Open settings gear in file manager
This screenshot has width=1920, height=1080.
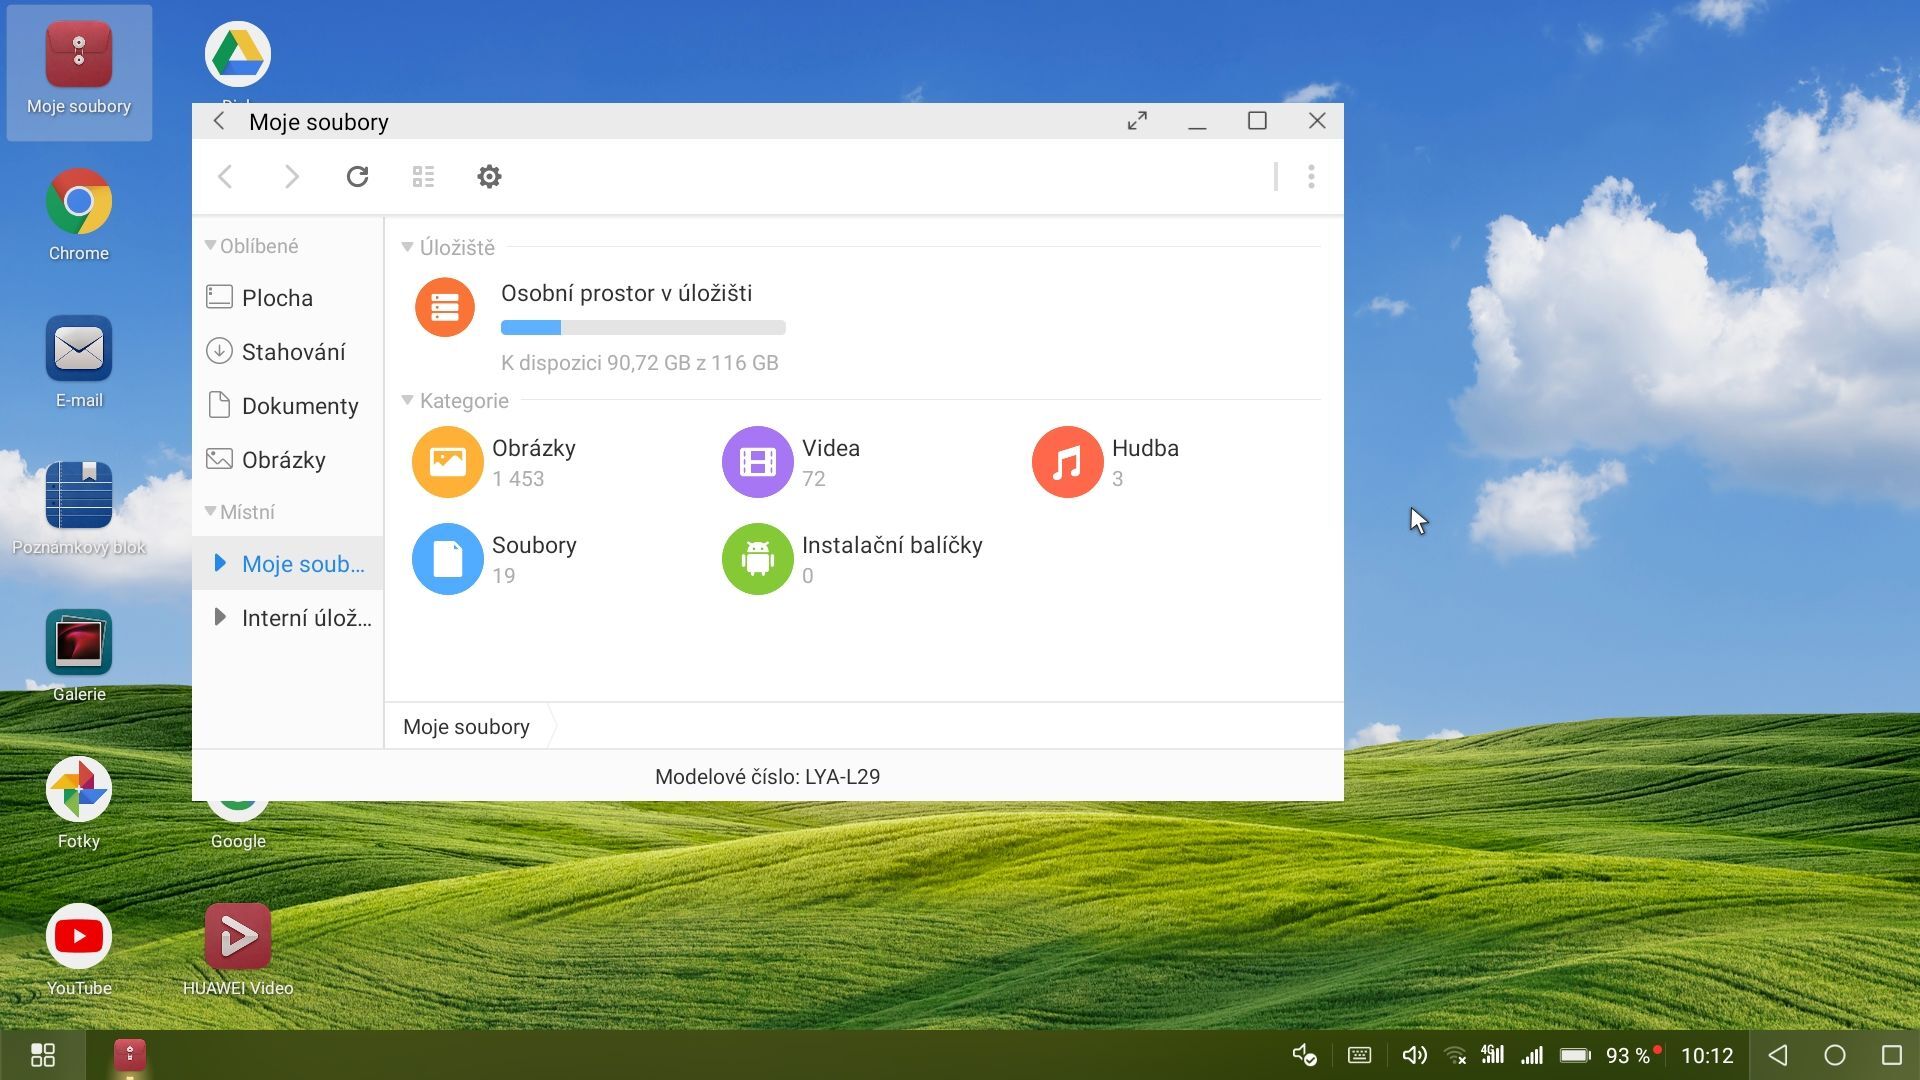click(x=489, y=177)
